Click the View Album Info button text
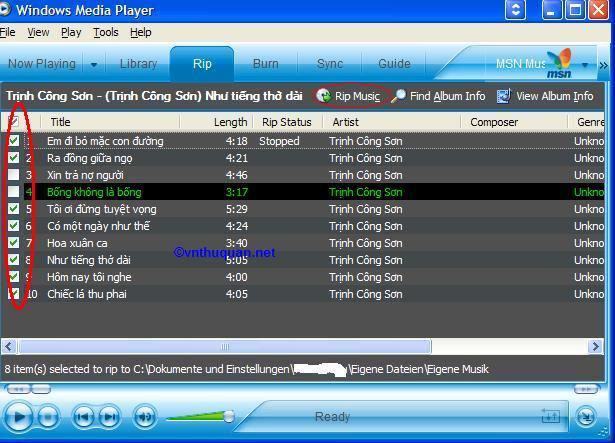615x443 pixels. (x=555, y=96)
